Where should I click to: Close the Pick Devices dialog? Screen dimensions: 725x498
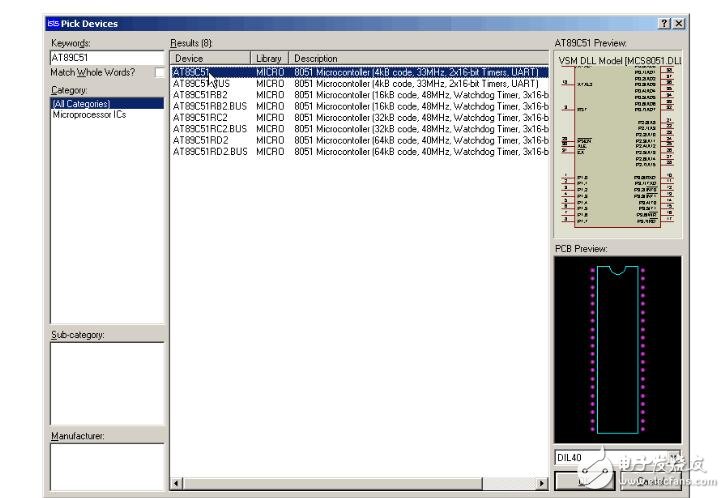click(679, 23)
